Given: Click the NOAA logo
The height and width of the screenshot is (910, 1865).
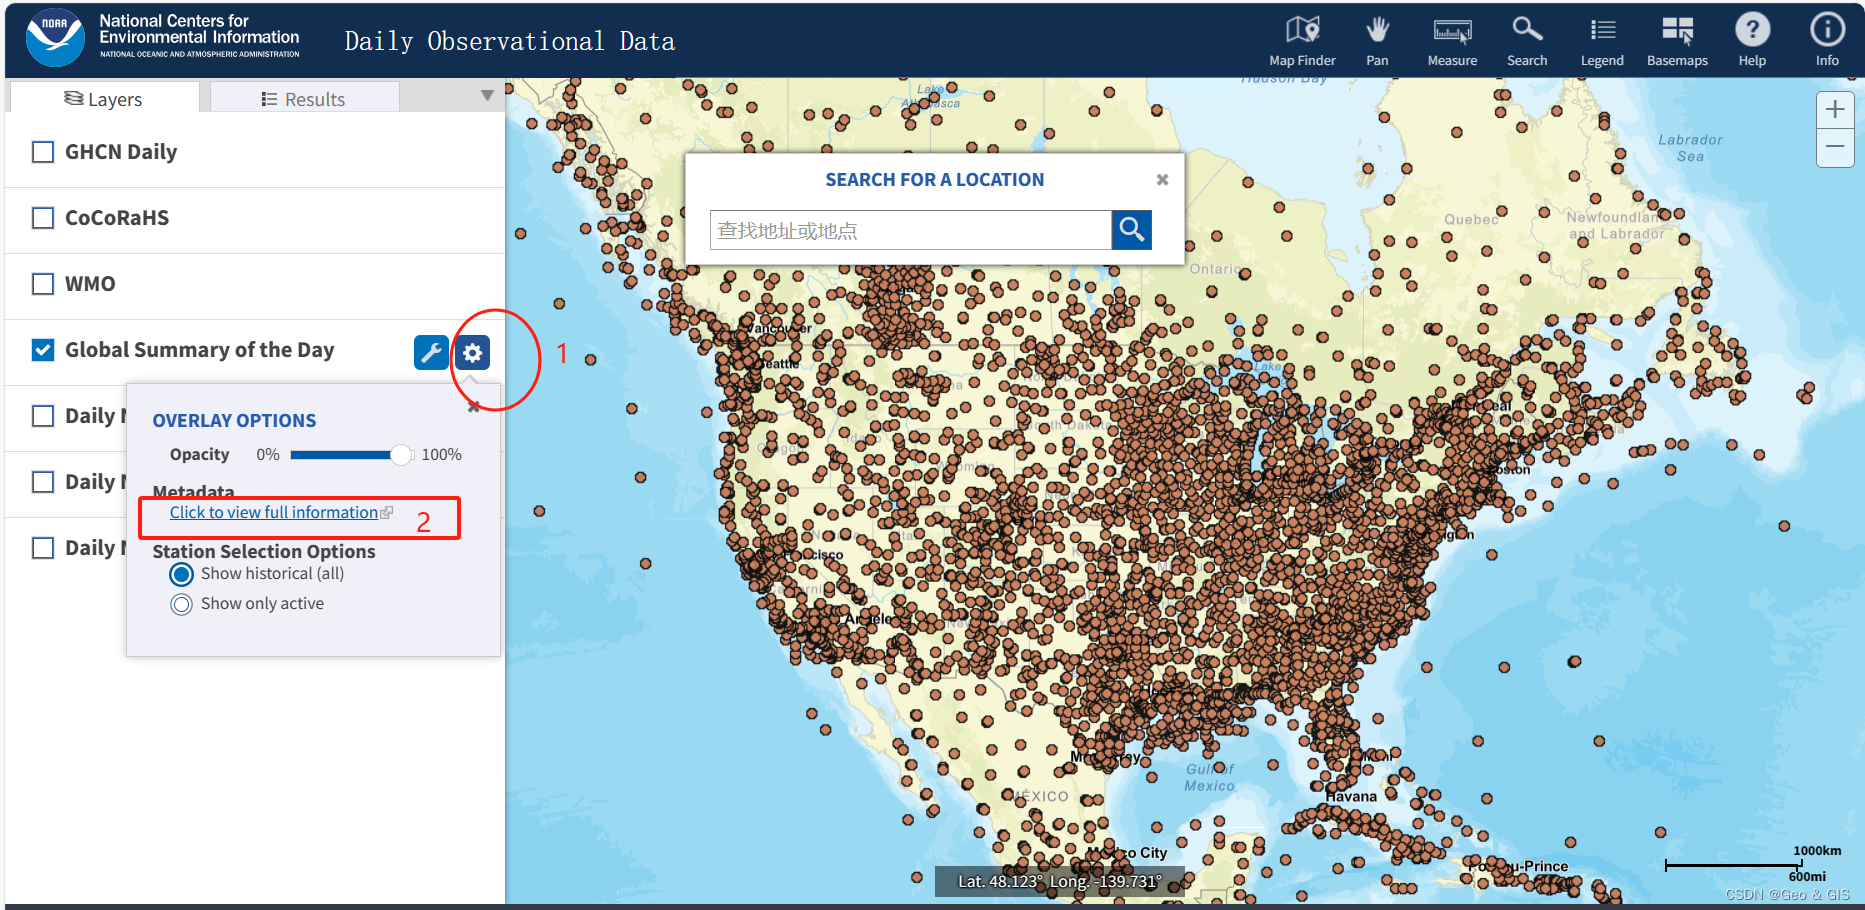Looking at the screenshot, I should coord(55,38).
